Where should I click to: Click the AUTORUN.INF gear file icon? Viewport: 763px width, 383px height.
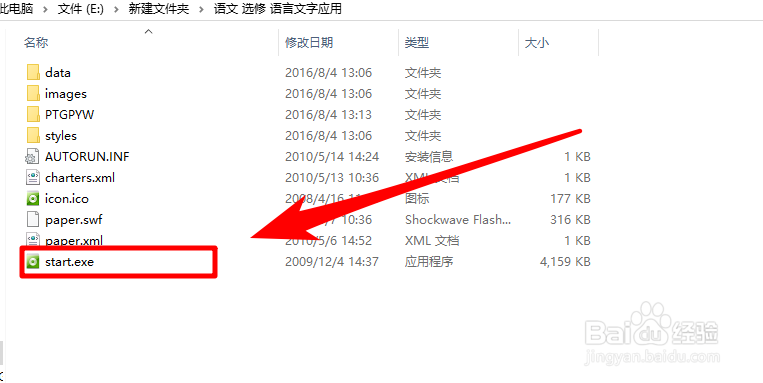32,157
